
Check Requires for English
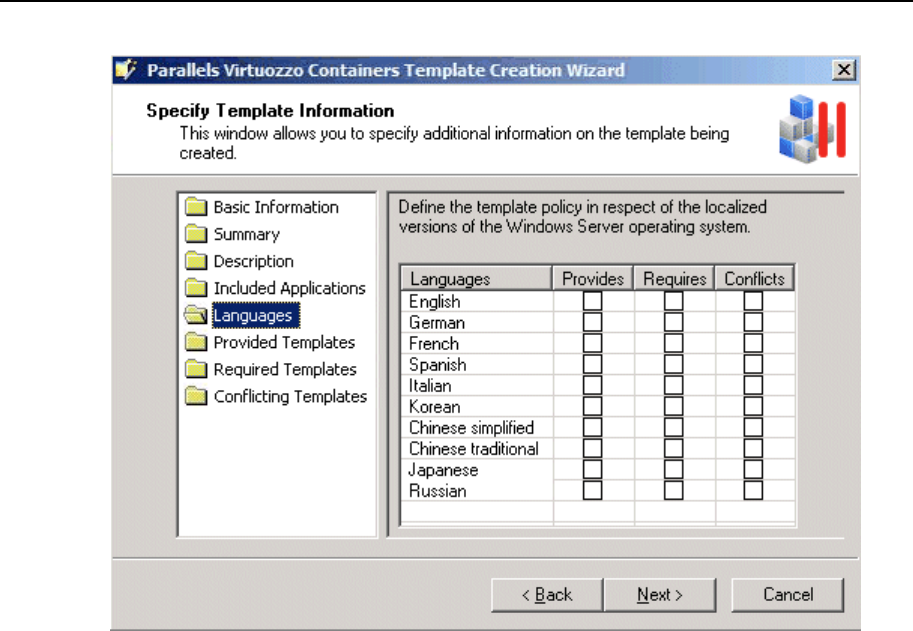(673, 301)
